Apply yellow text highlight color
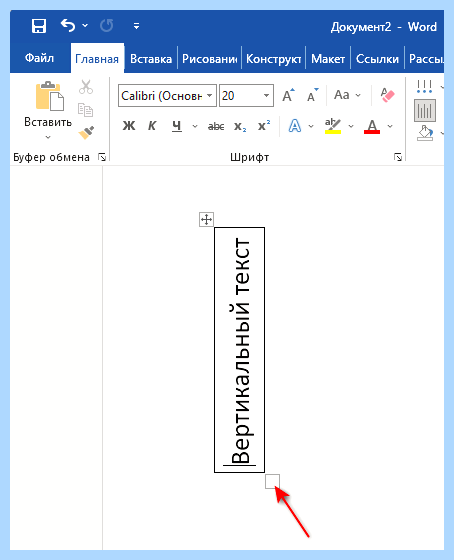This screenshot has width=454, height=560. pos(333,126)
